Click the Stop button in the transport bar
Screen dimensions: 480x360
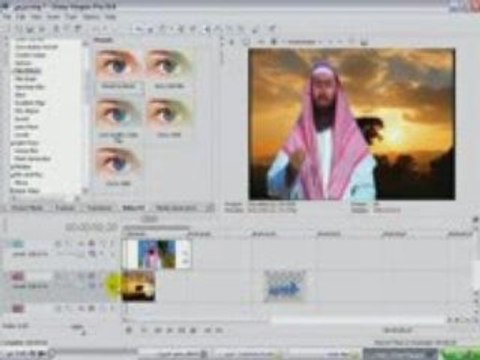coord(193,330)
